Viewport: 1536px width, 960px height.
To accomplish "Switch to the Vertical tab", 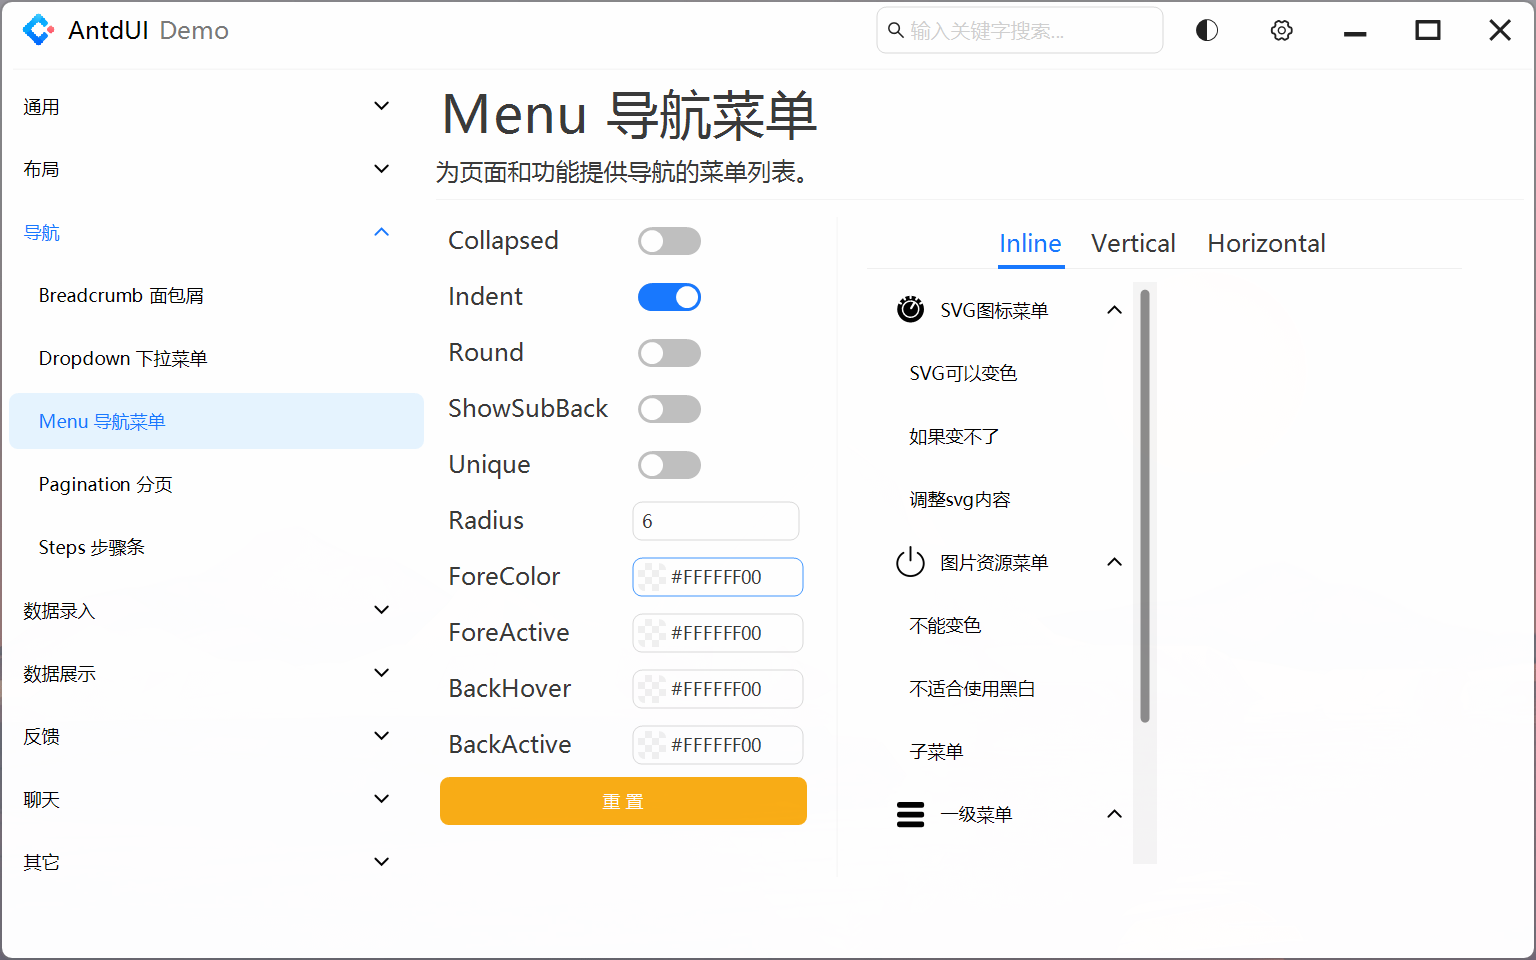I will [1133, 243].
